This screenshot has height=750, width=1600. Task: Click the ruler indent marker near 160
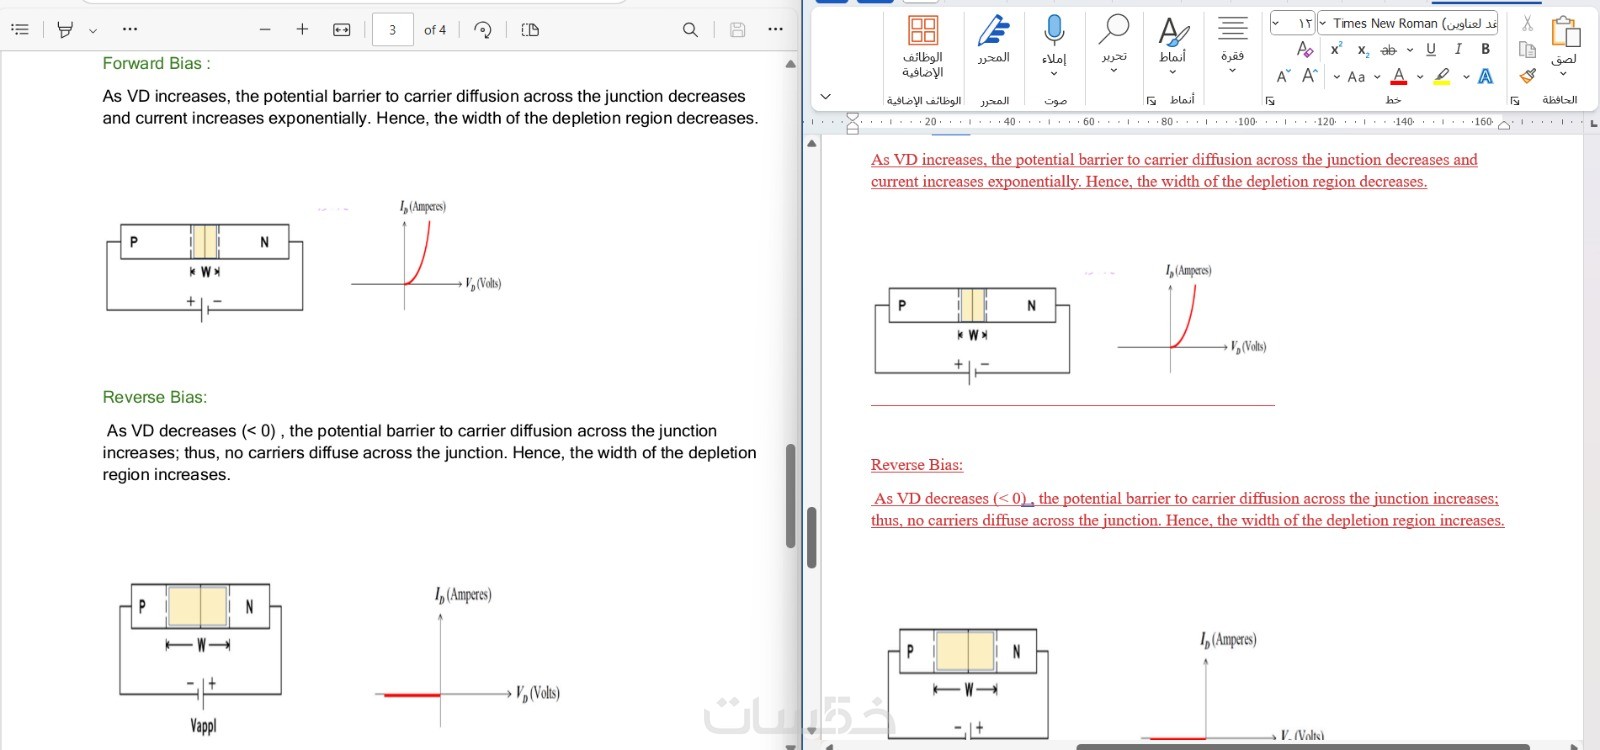click(x=1504, y=124)
